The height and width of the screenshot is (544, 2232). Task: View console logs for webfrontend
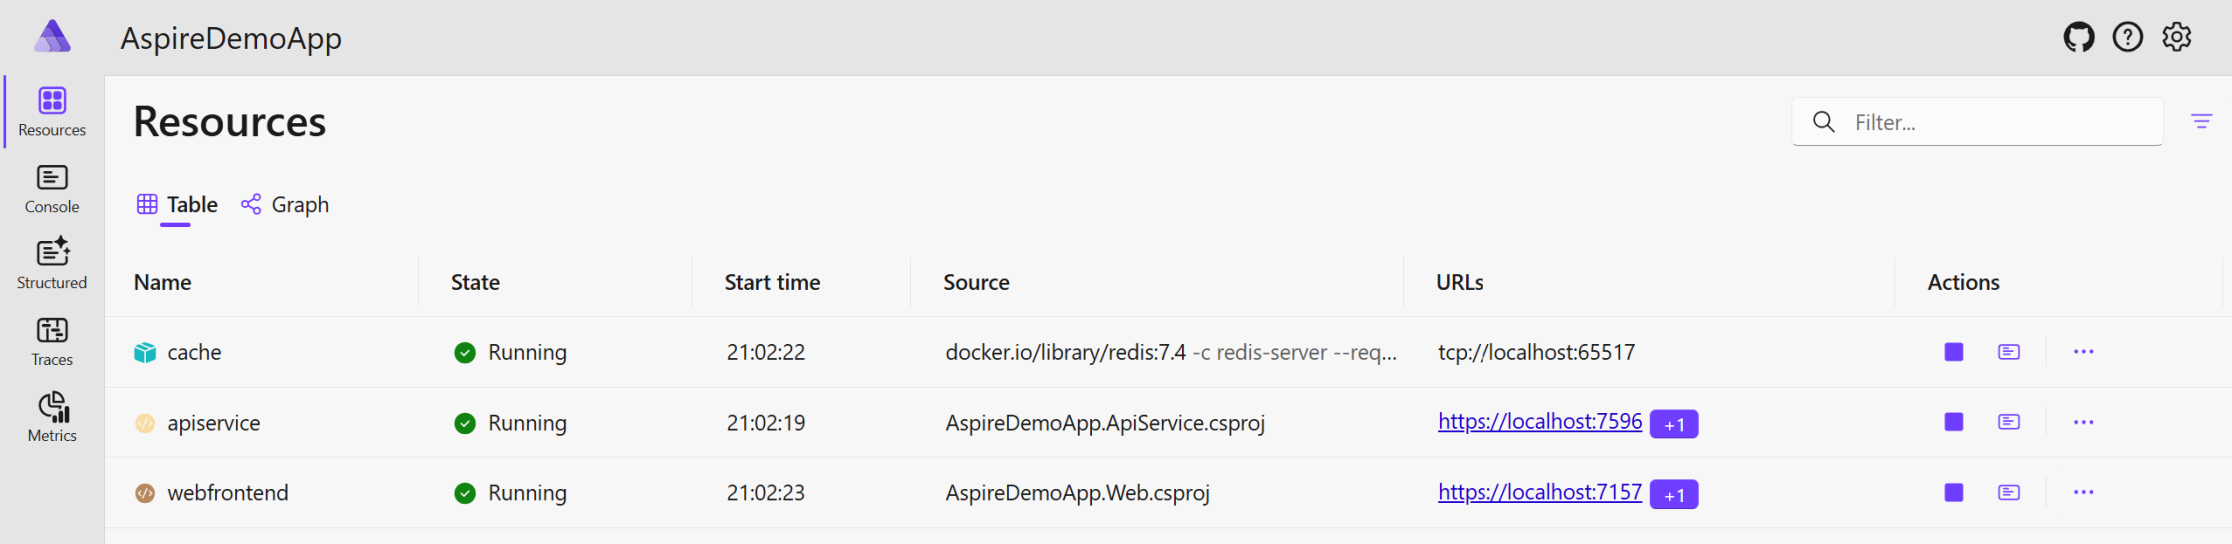[2009, 492]
